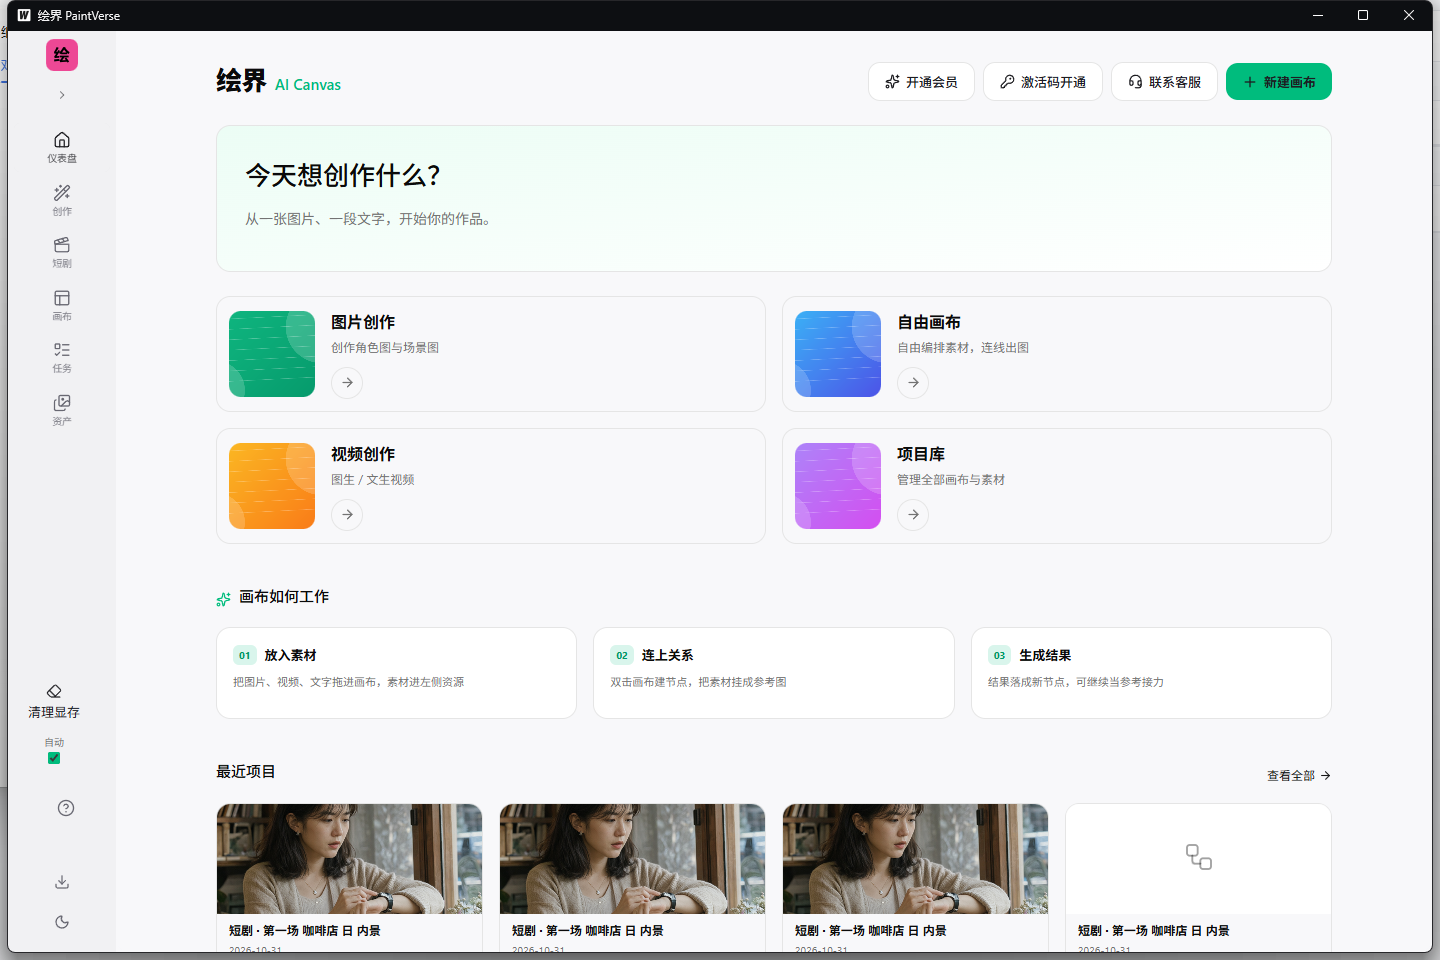This screenshot has height=960, width=1440.
Task: Click the 最近项目 section heading
Action: 246,772
